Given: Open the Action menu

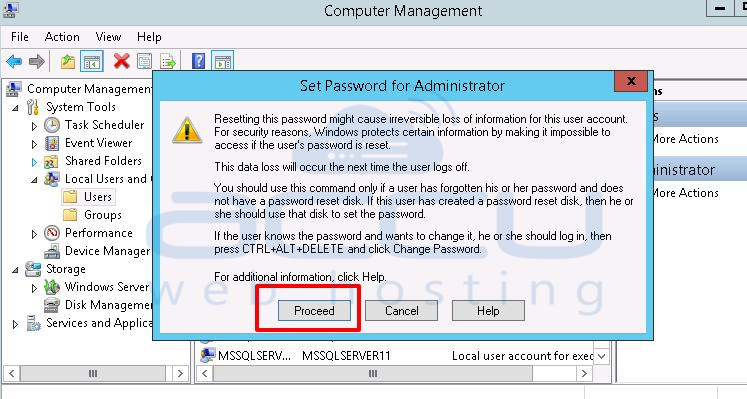Looking at the screenshot, I should coord(62,37).
